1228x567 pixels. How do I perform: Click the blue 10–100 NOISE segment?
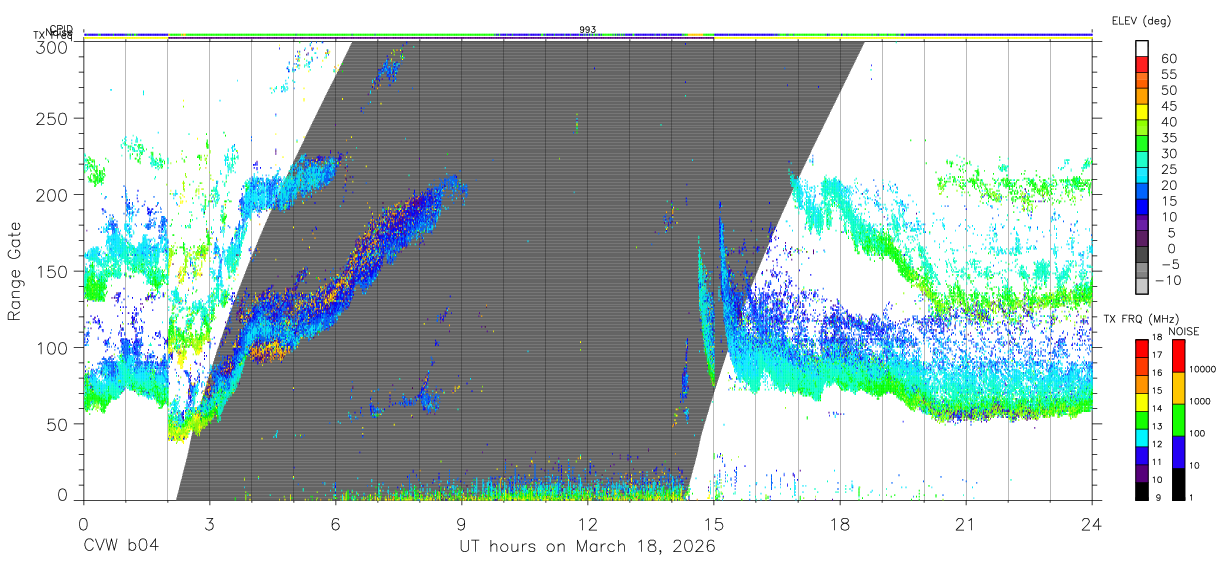click(1177, 452)
